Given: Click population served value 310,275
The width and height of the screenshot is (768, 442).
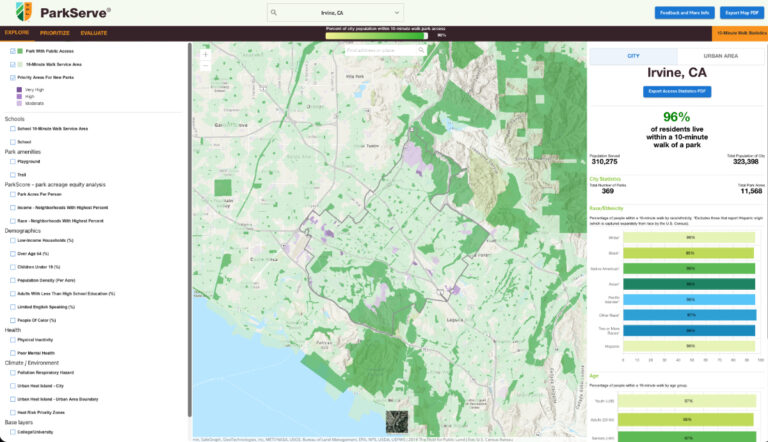Looking at the screenshot, I should (604, 162).
